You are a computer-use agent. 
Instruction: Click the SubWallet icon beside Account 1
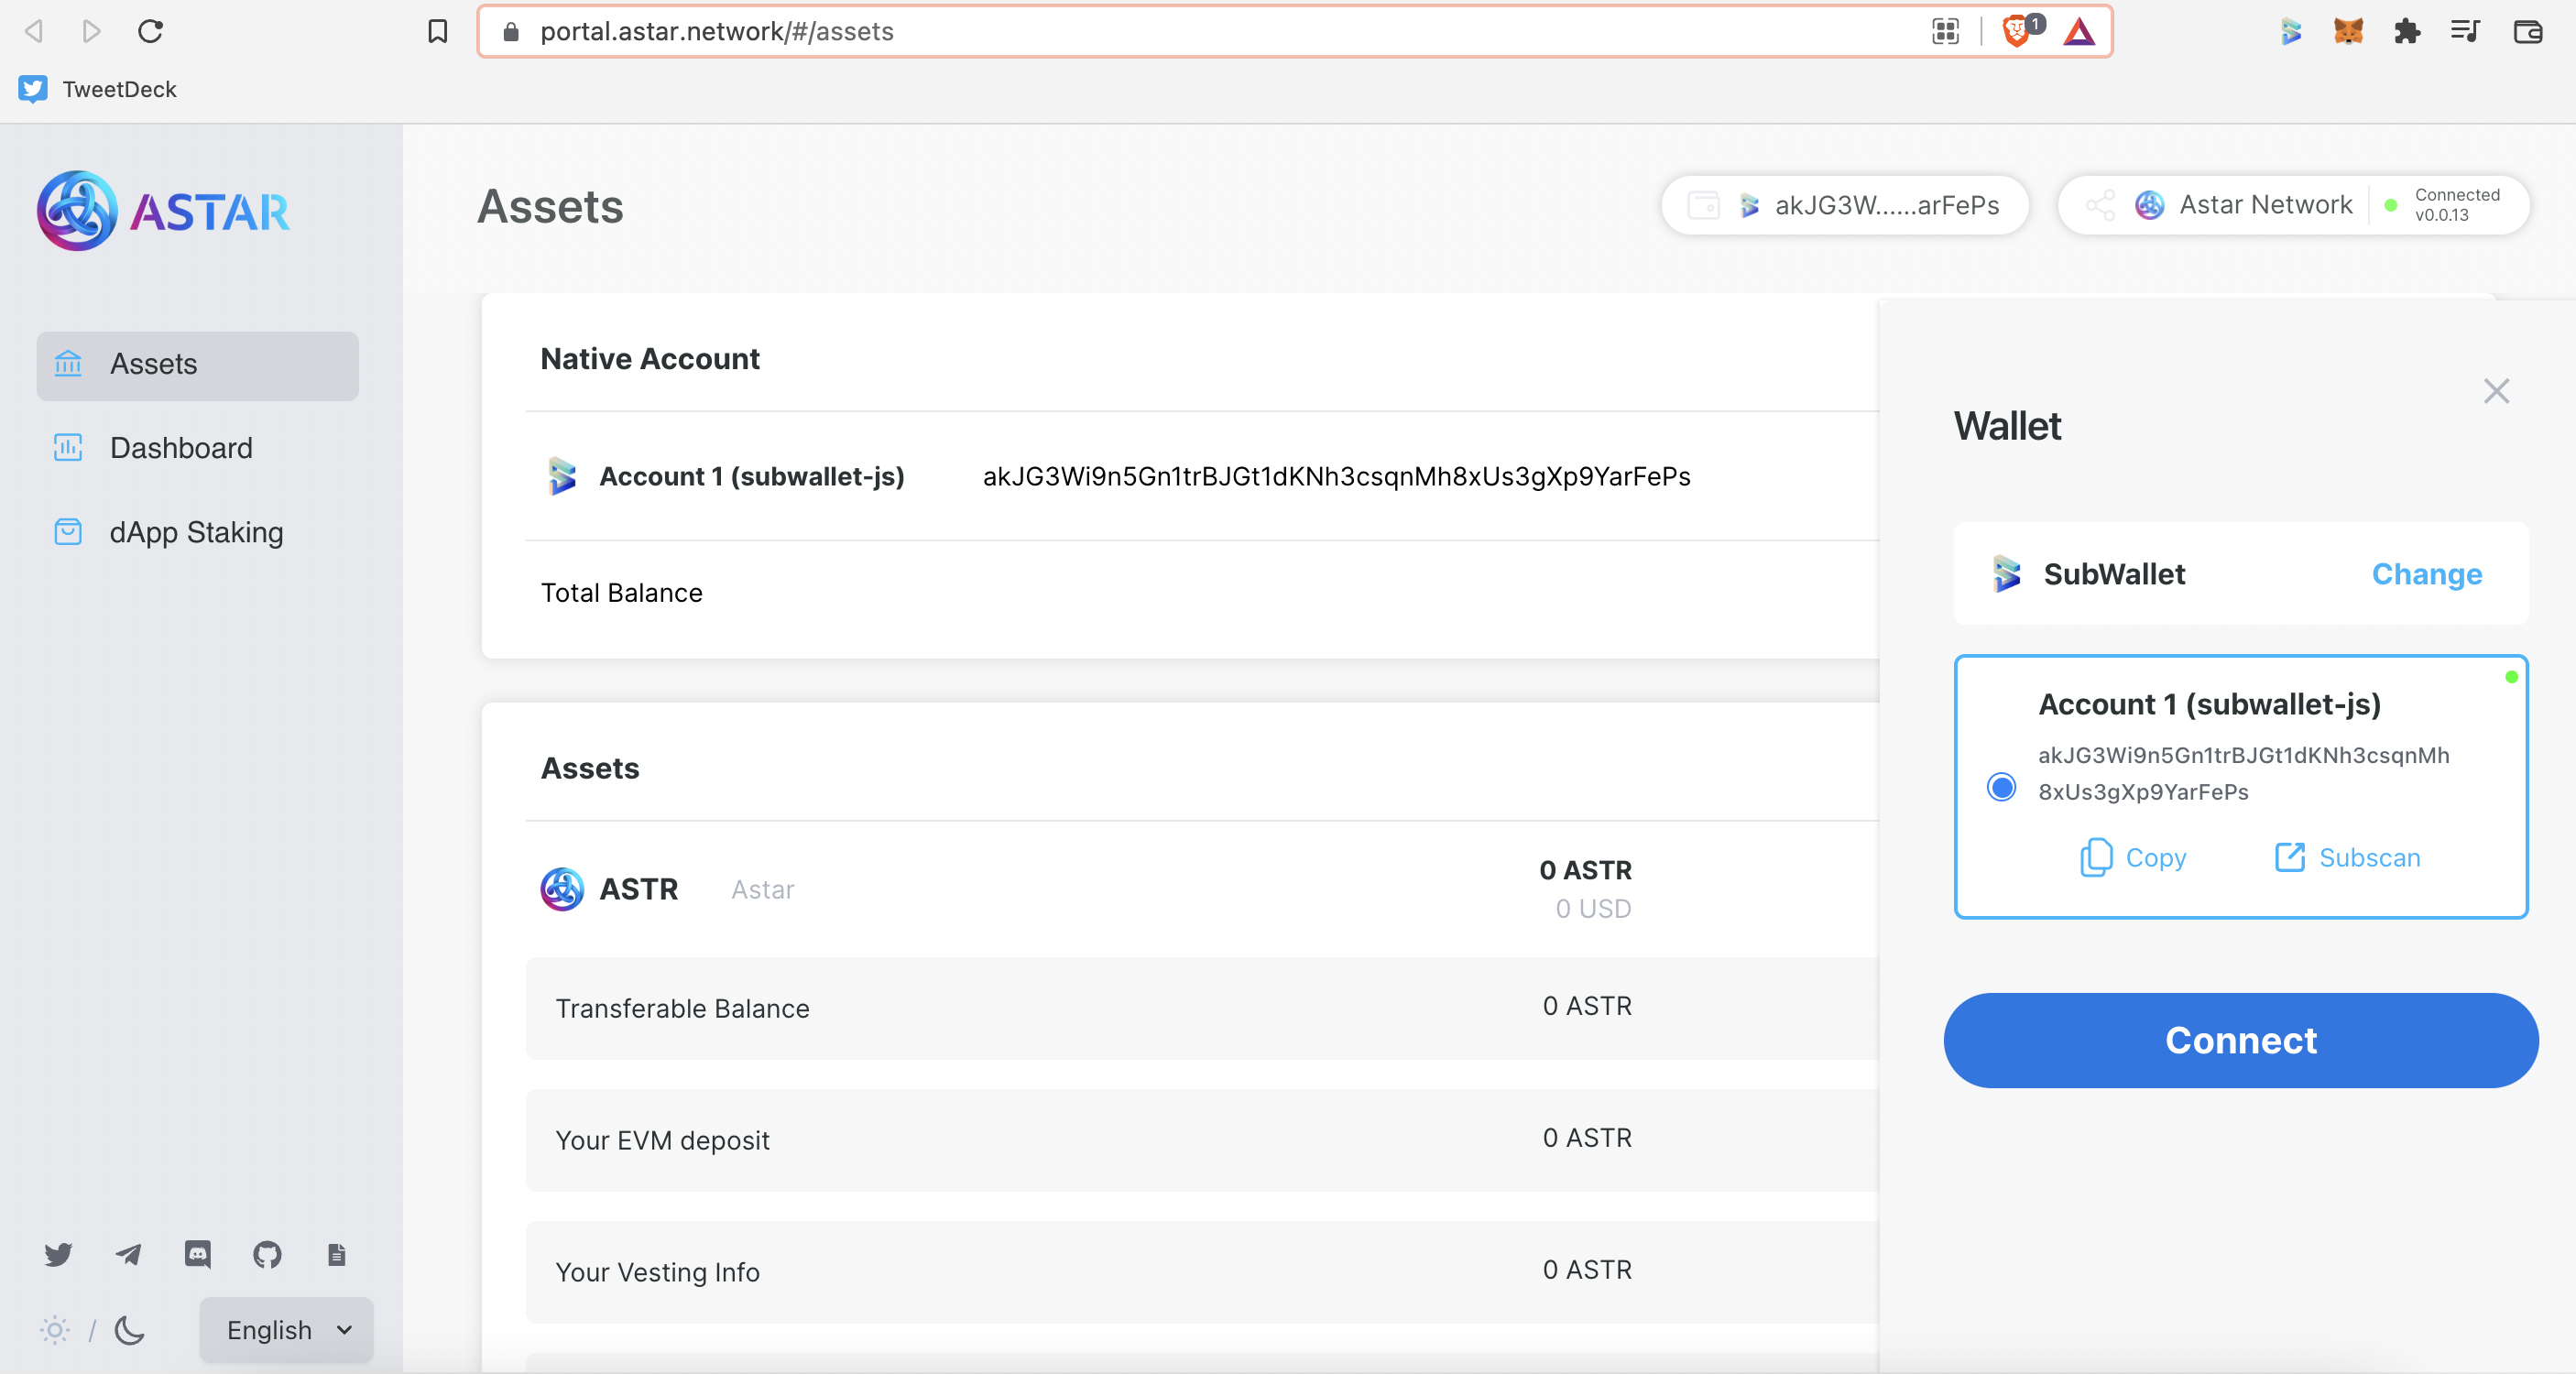(562, 476)
